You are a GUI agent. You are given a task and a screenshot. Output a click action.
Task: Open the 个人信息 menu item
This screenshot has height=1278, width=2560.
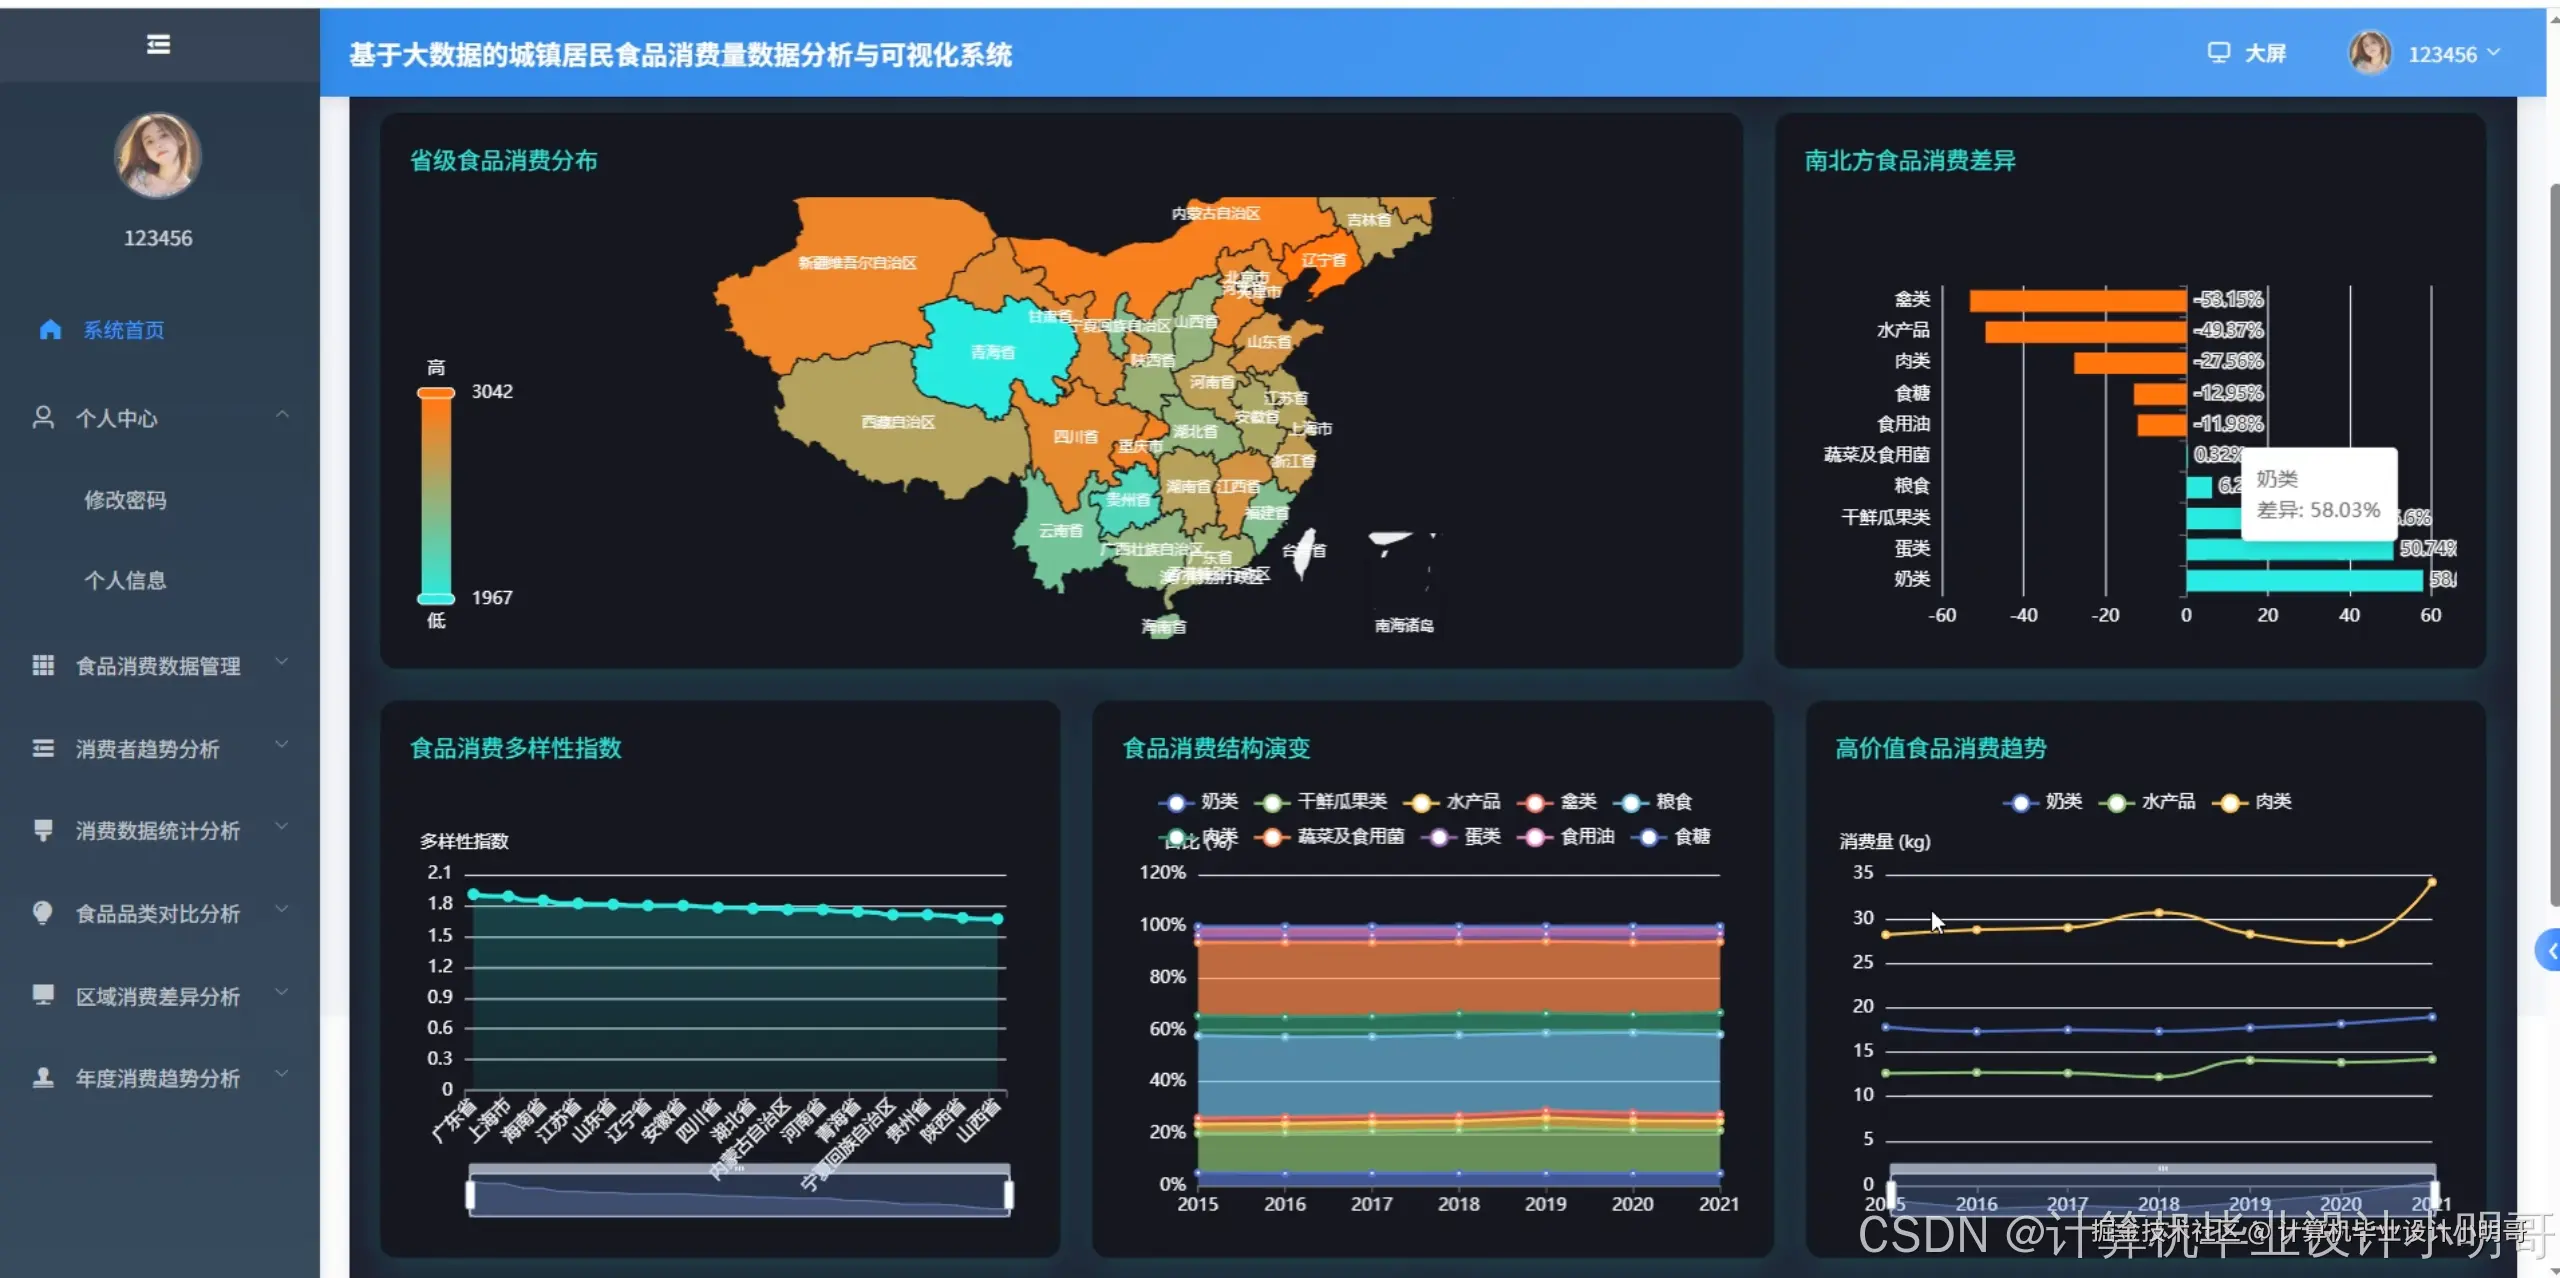pyautogui.click(x=125, y=580)
